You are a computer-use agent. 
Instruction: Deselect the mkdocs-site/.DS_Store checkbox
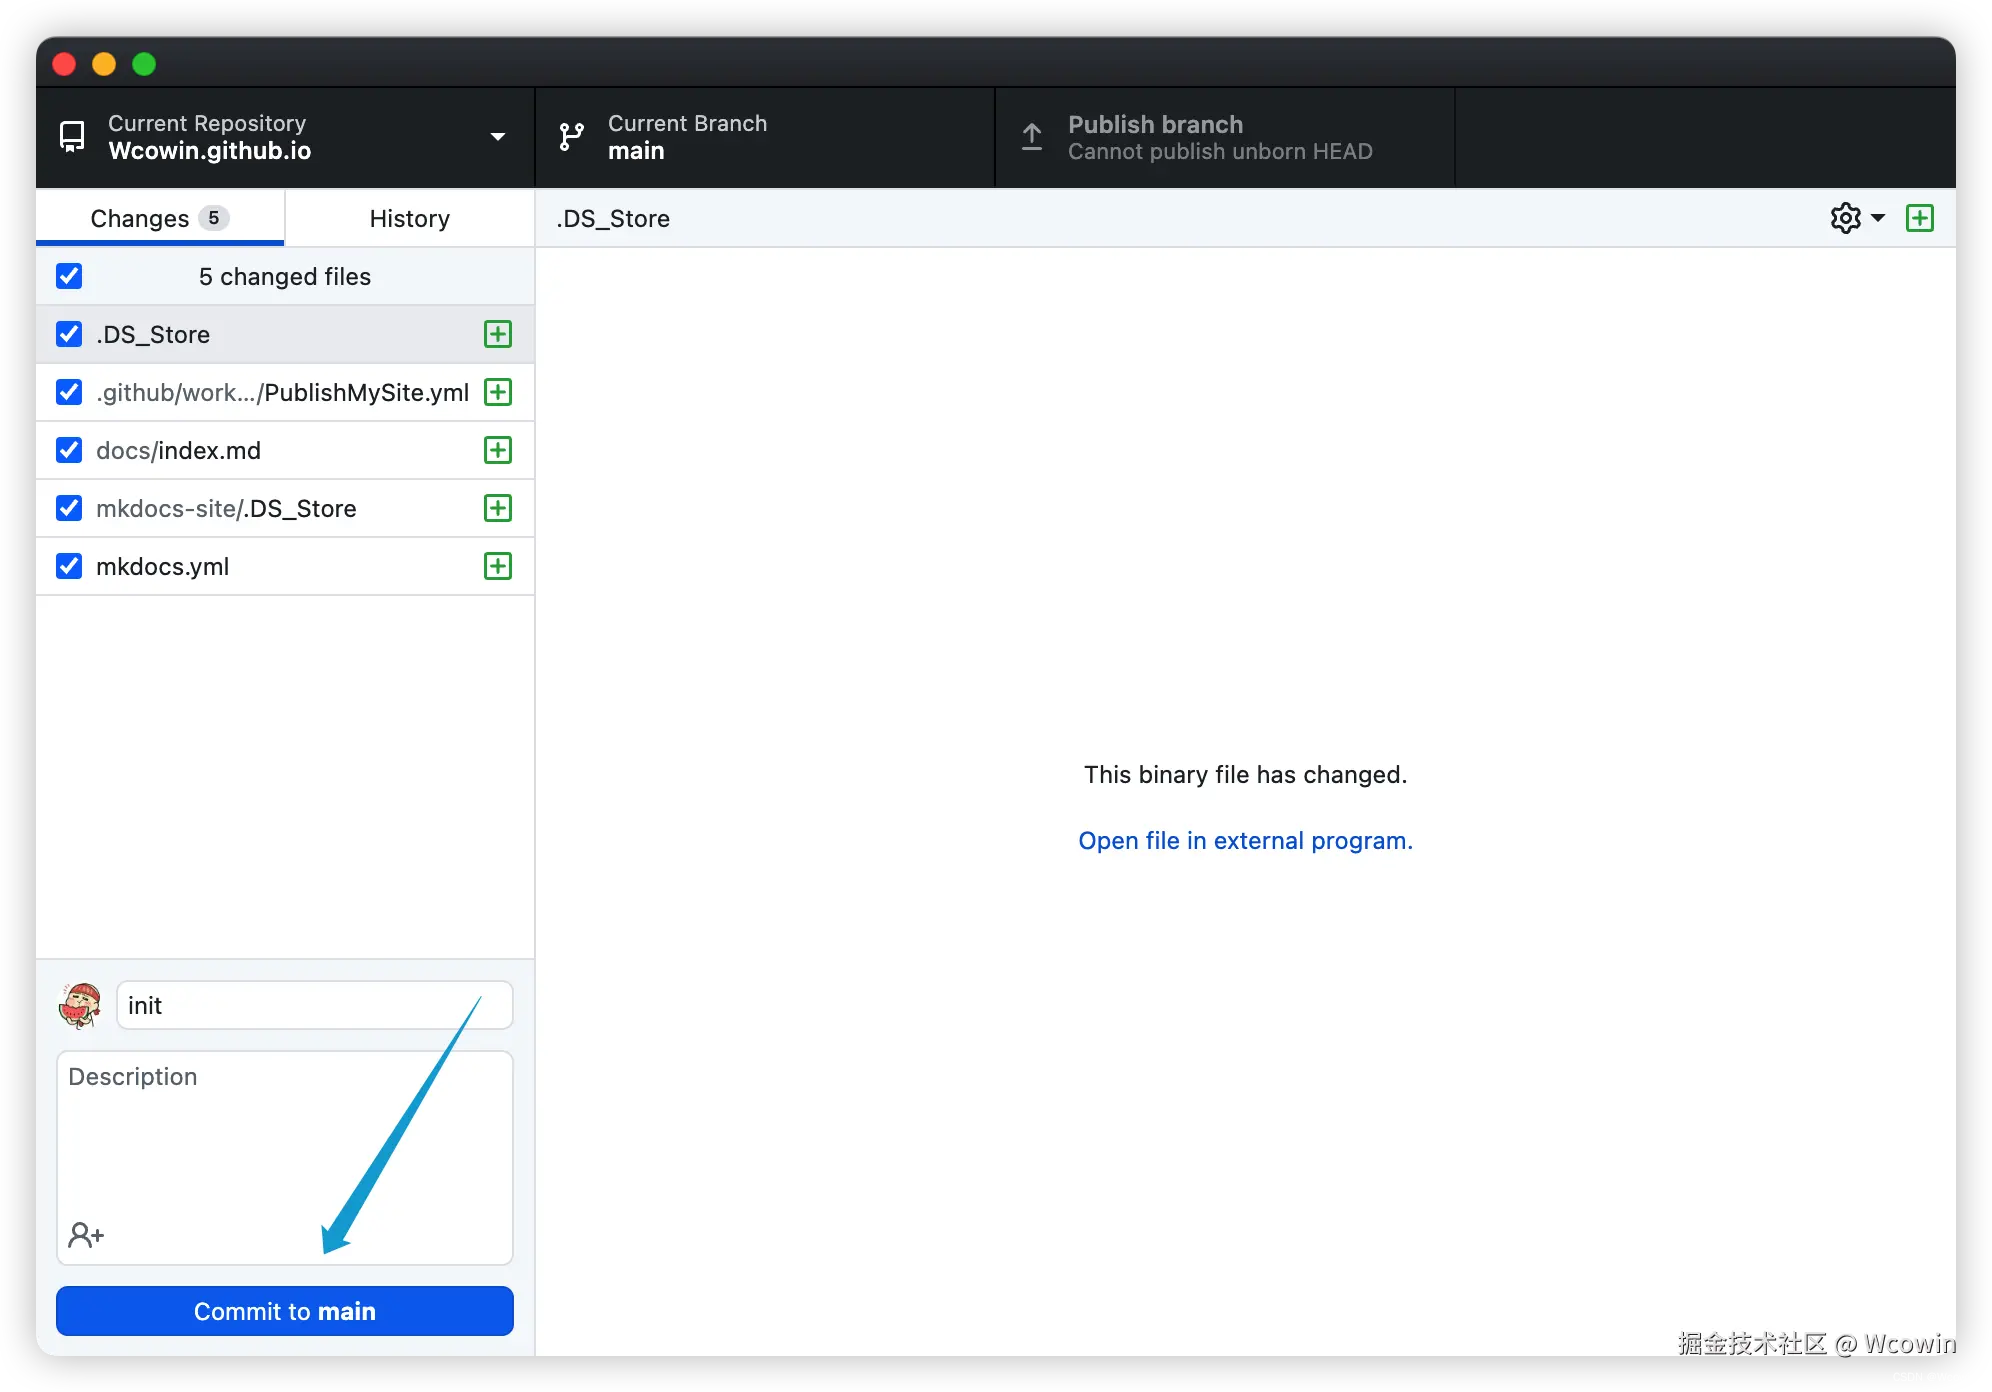(x=69, y=508)
